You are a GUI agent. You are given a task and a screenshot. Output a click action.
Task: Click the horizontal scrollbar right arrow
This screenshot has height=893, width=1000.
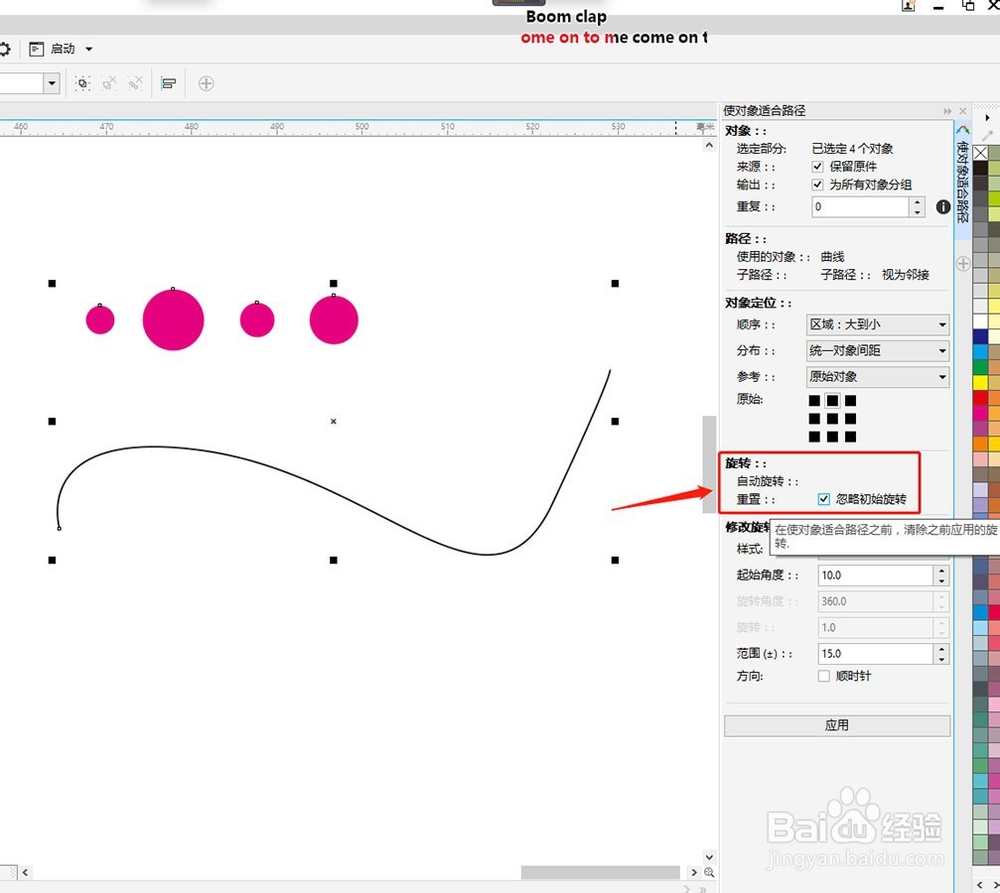[694, 872]
